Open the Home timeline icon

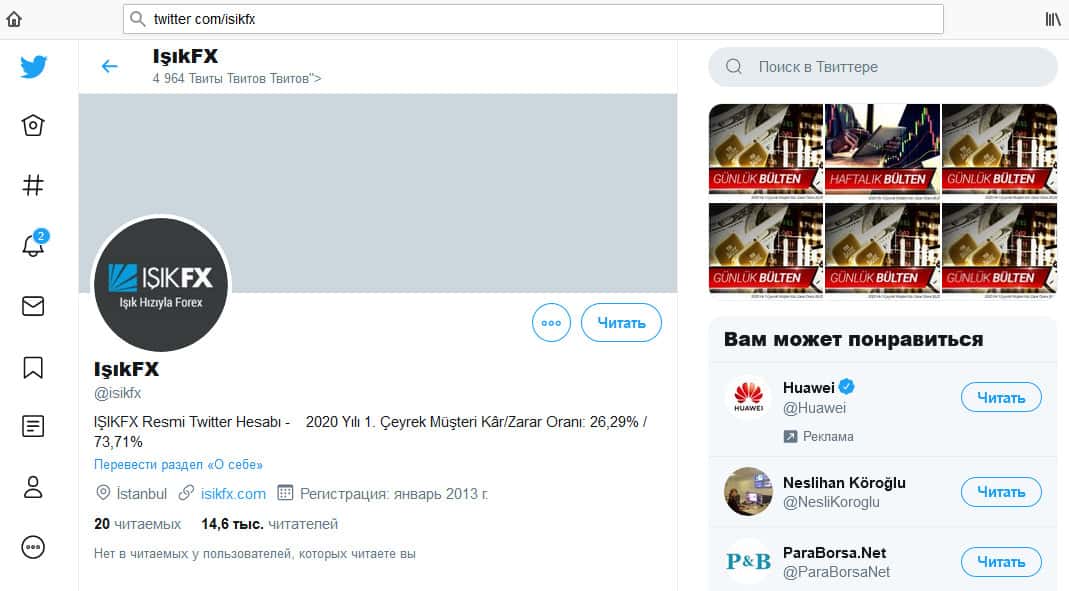point(33,125)
